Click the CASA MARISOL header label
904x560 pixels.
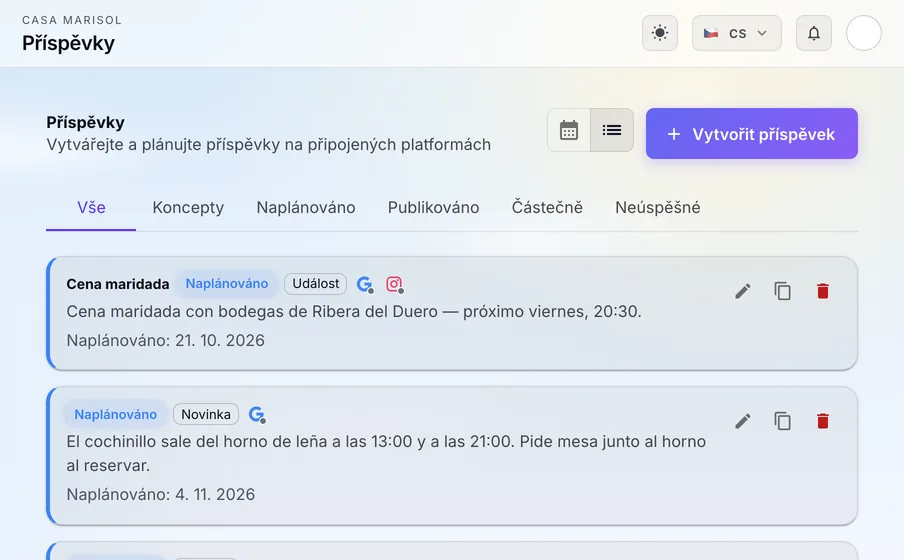click(x=72, y=20)
